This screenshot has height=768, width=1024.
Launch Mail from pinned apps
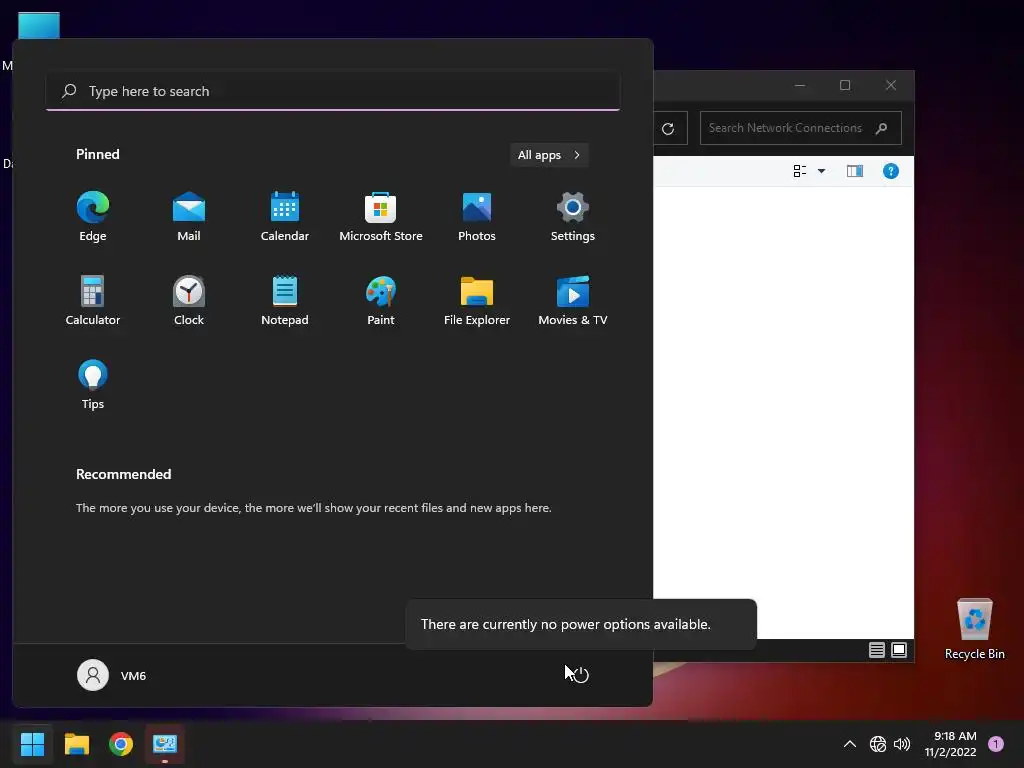(x=189, y=217)
